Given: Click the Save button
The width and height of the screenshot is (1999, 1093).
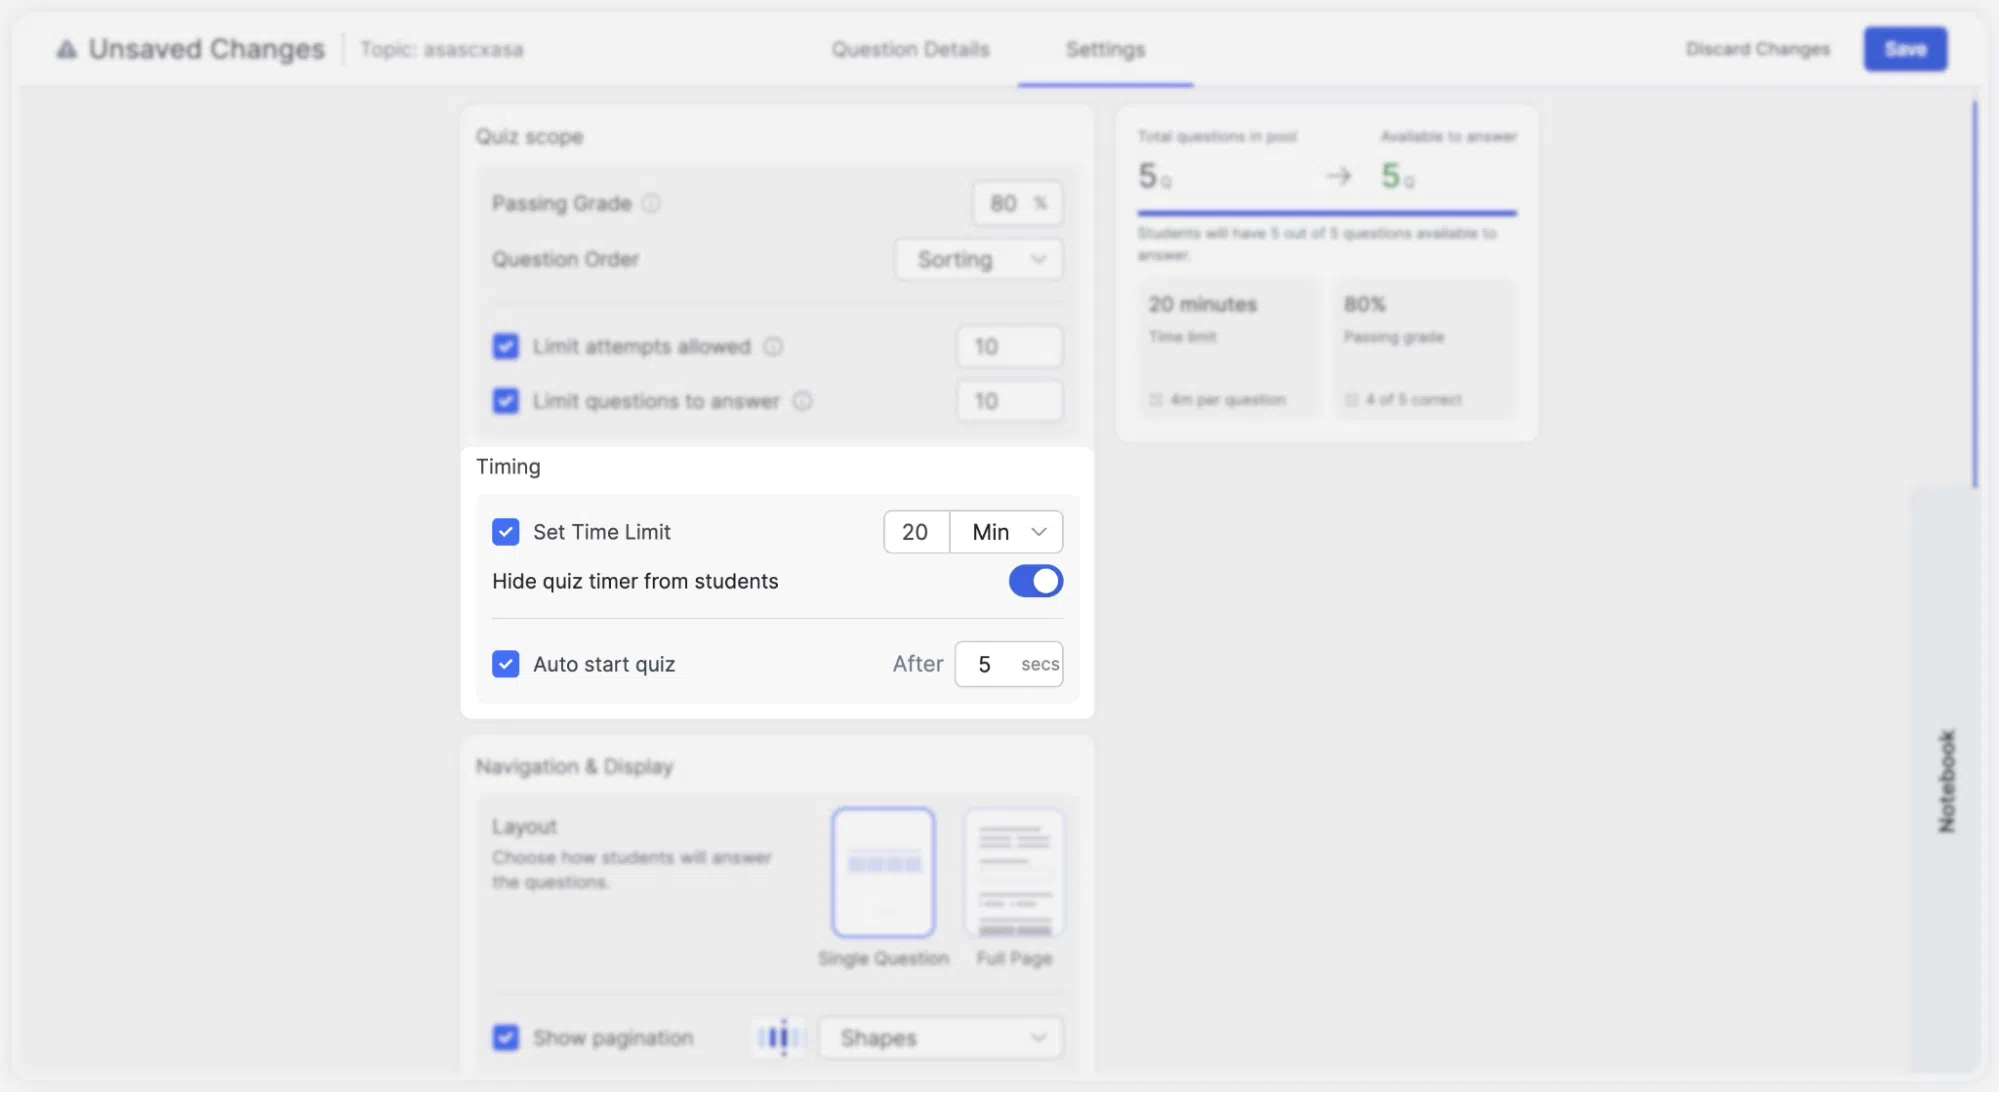Looking at the screenshot, I should (1905, 49).
